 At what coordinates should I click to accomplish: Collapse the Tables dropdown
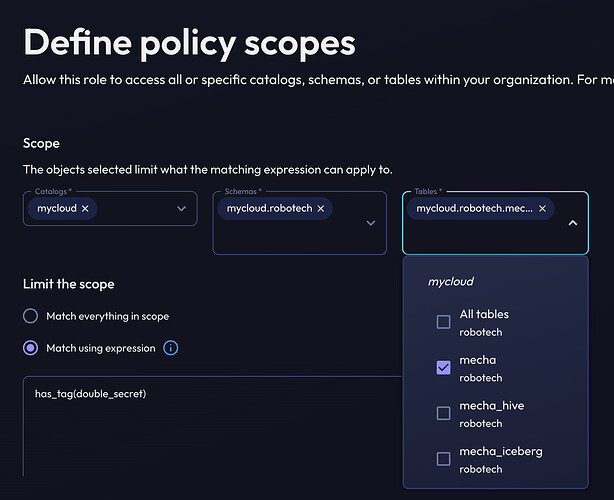point(572,223)
